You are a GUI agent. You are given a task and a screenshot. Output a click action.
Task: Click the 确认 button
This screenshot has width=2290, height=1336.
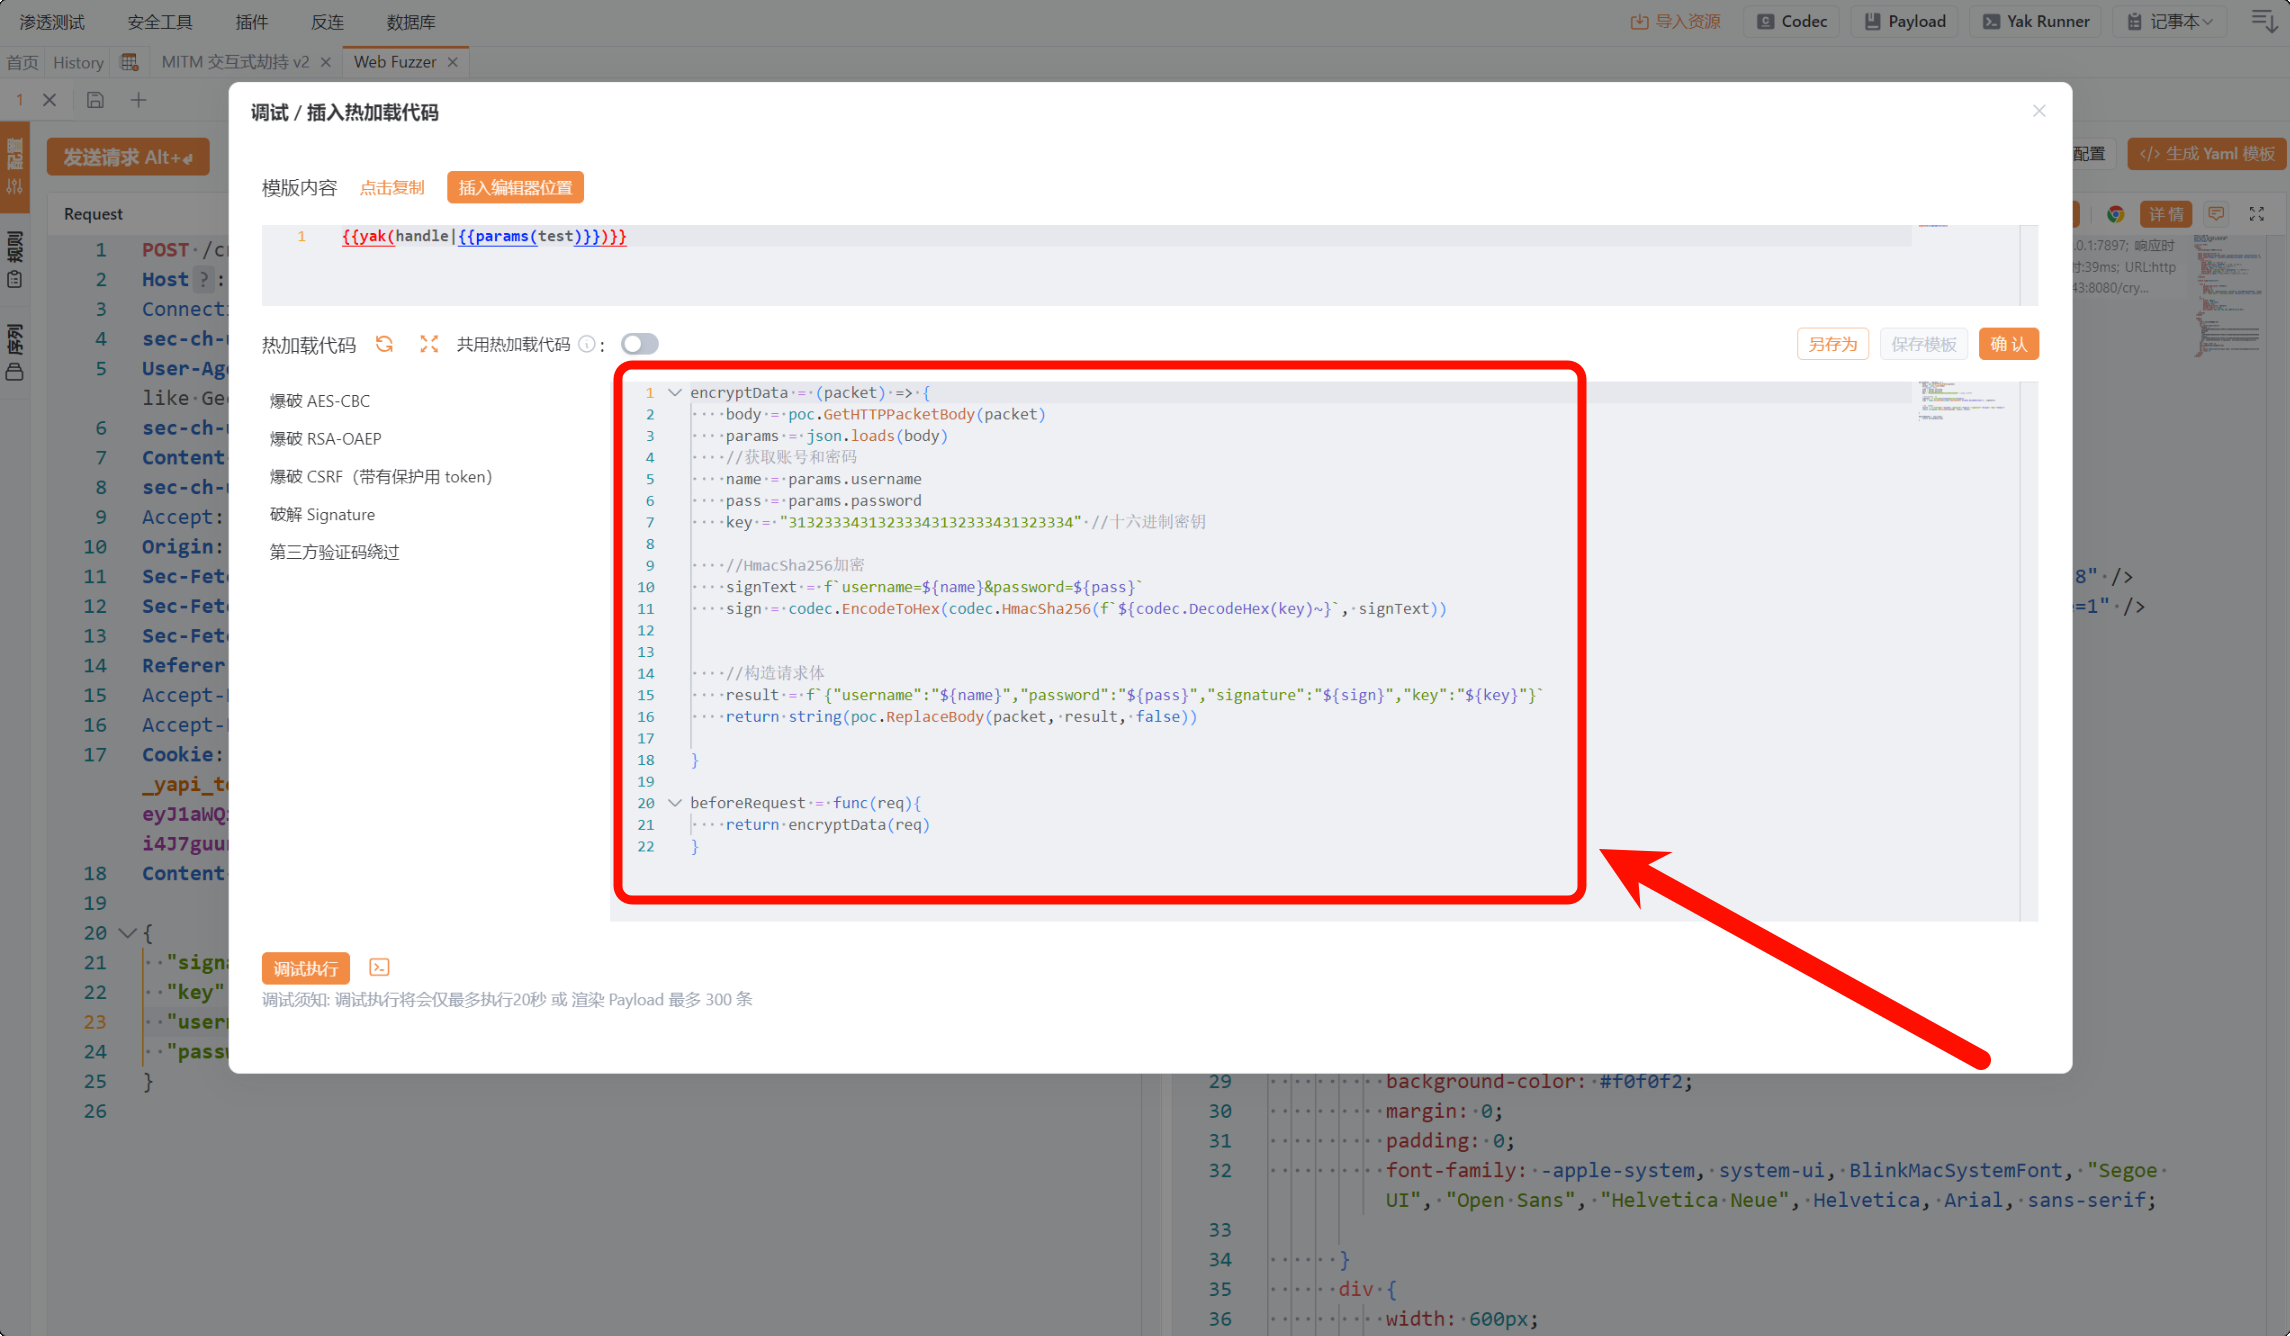pyautogui.click(x=2008, y=344)
